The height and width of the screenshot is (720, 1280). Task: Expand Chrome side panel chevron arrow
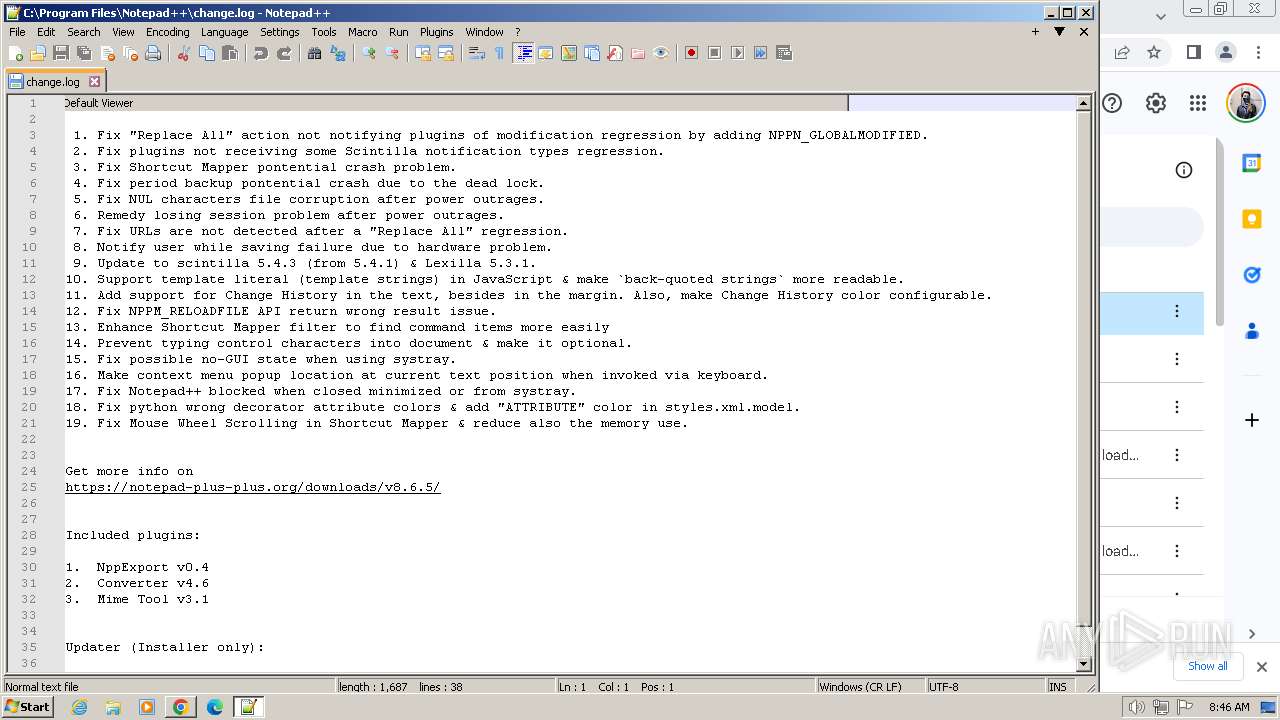click(1252, 634)
